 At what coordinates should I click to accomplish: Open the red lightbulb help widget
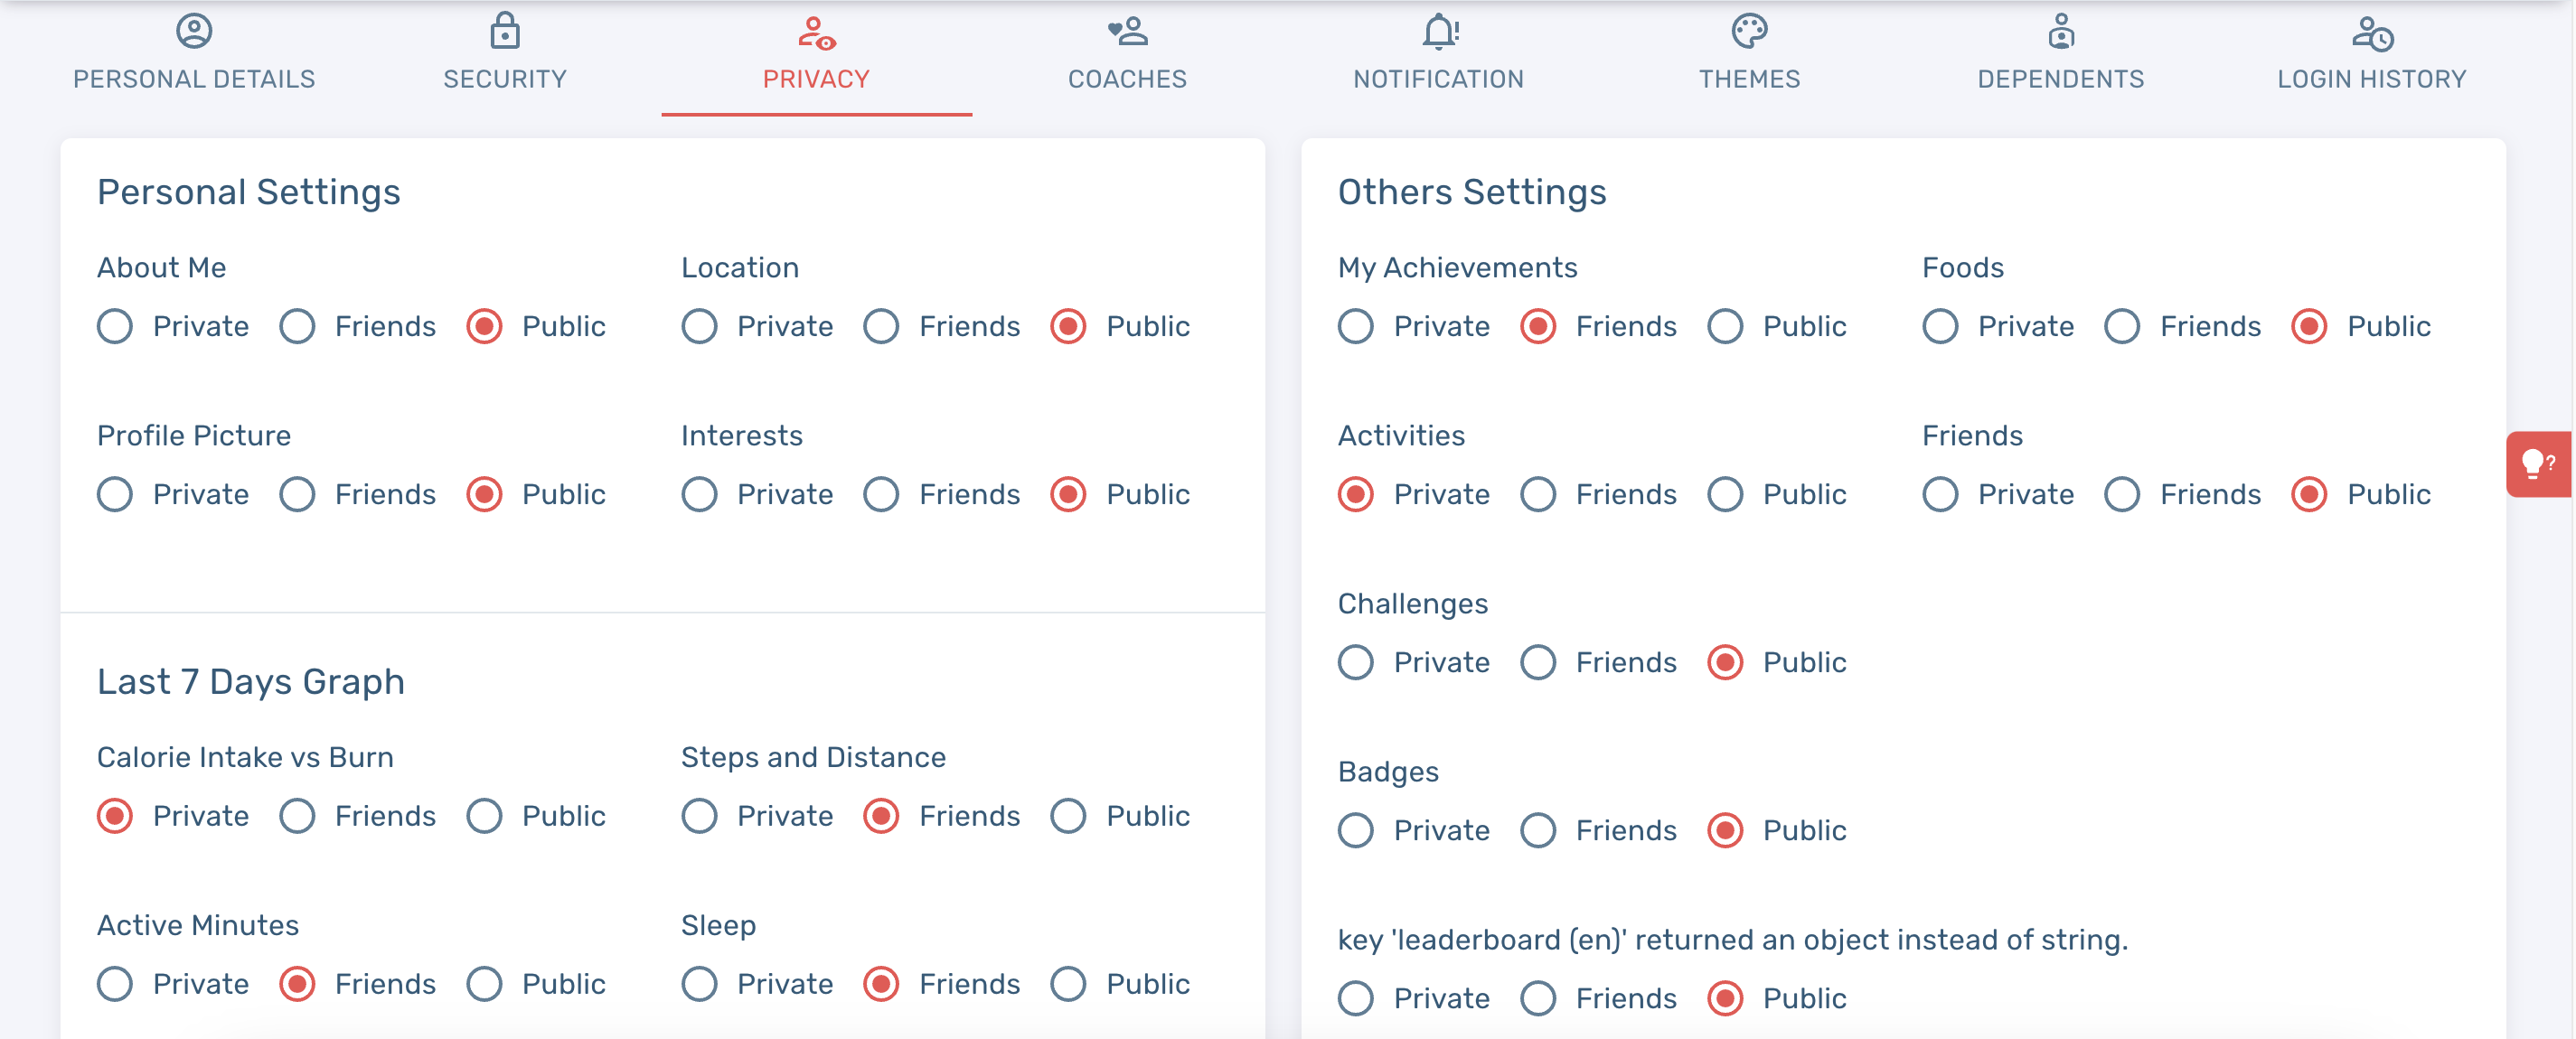[2538, 464]
